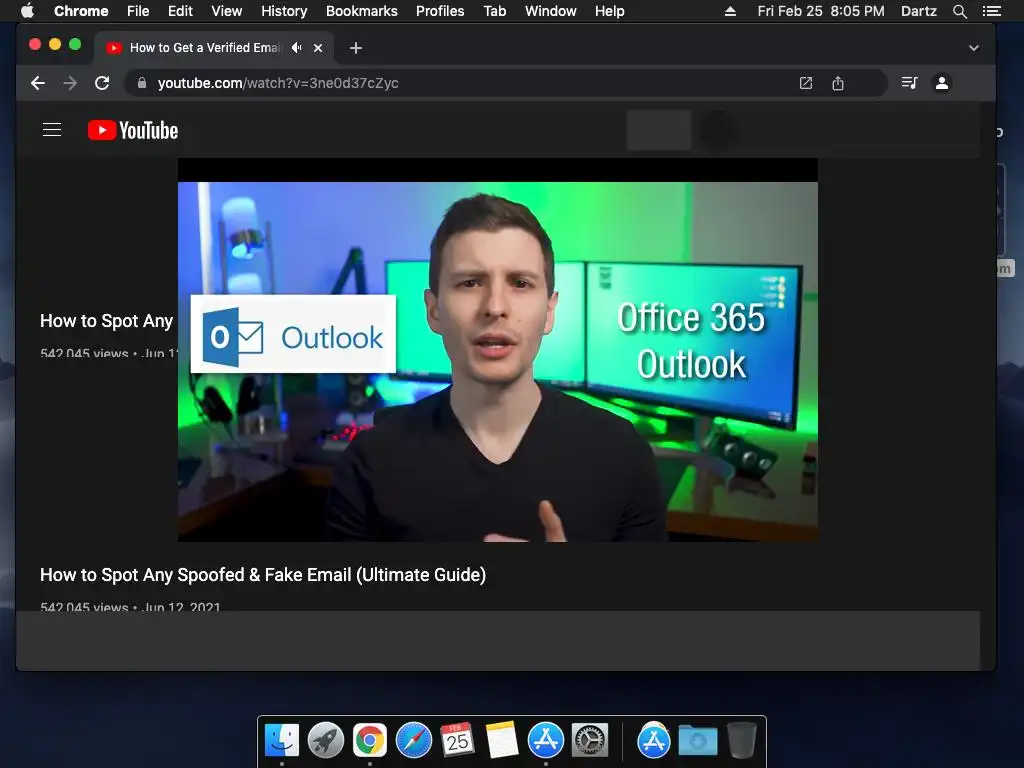1024x768 pixels.
Task: Open the Profiles menu
Action: 440,11
